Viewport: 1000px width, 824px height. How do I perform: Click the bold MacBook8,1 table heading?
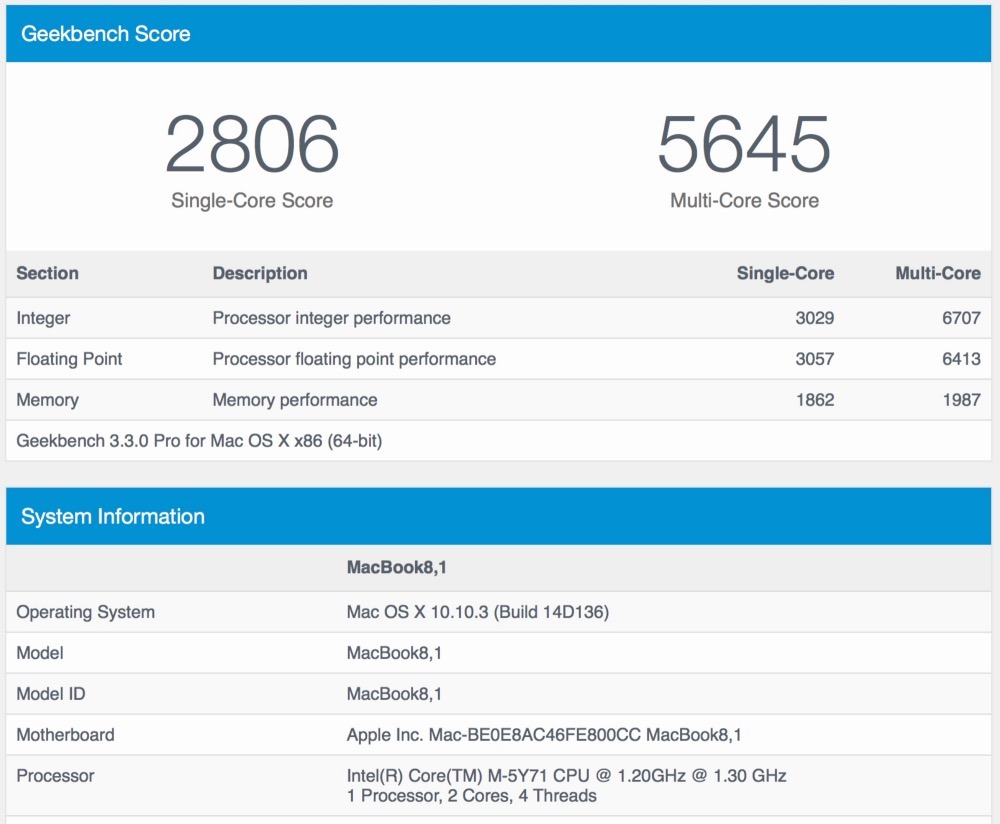[x=396, y=567]
